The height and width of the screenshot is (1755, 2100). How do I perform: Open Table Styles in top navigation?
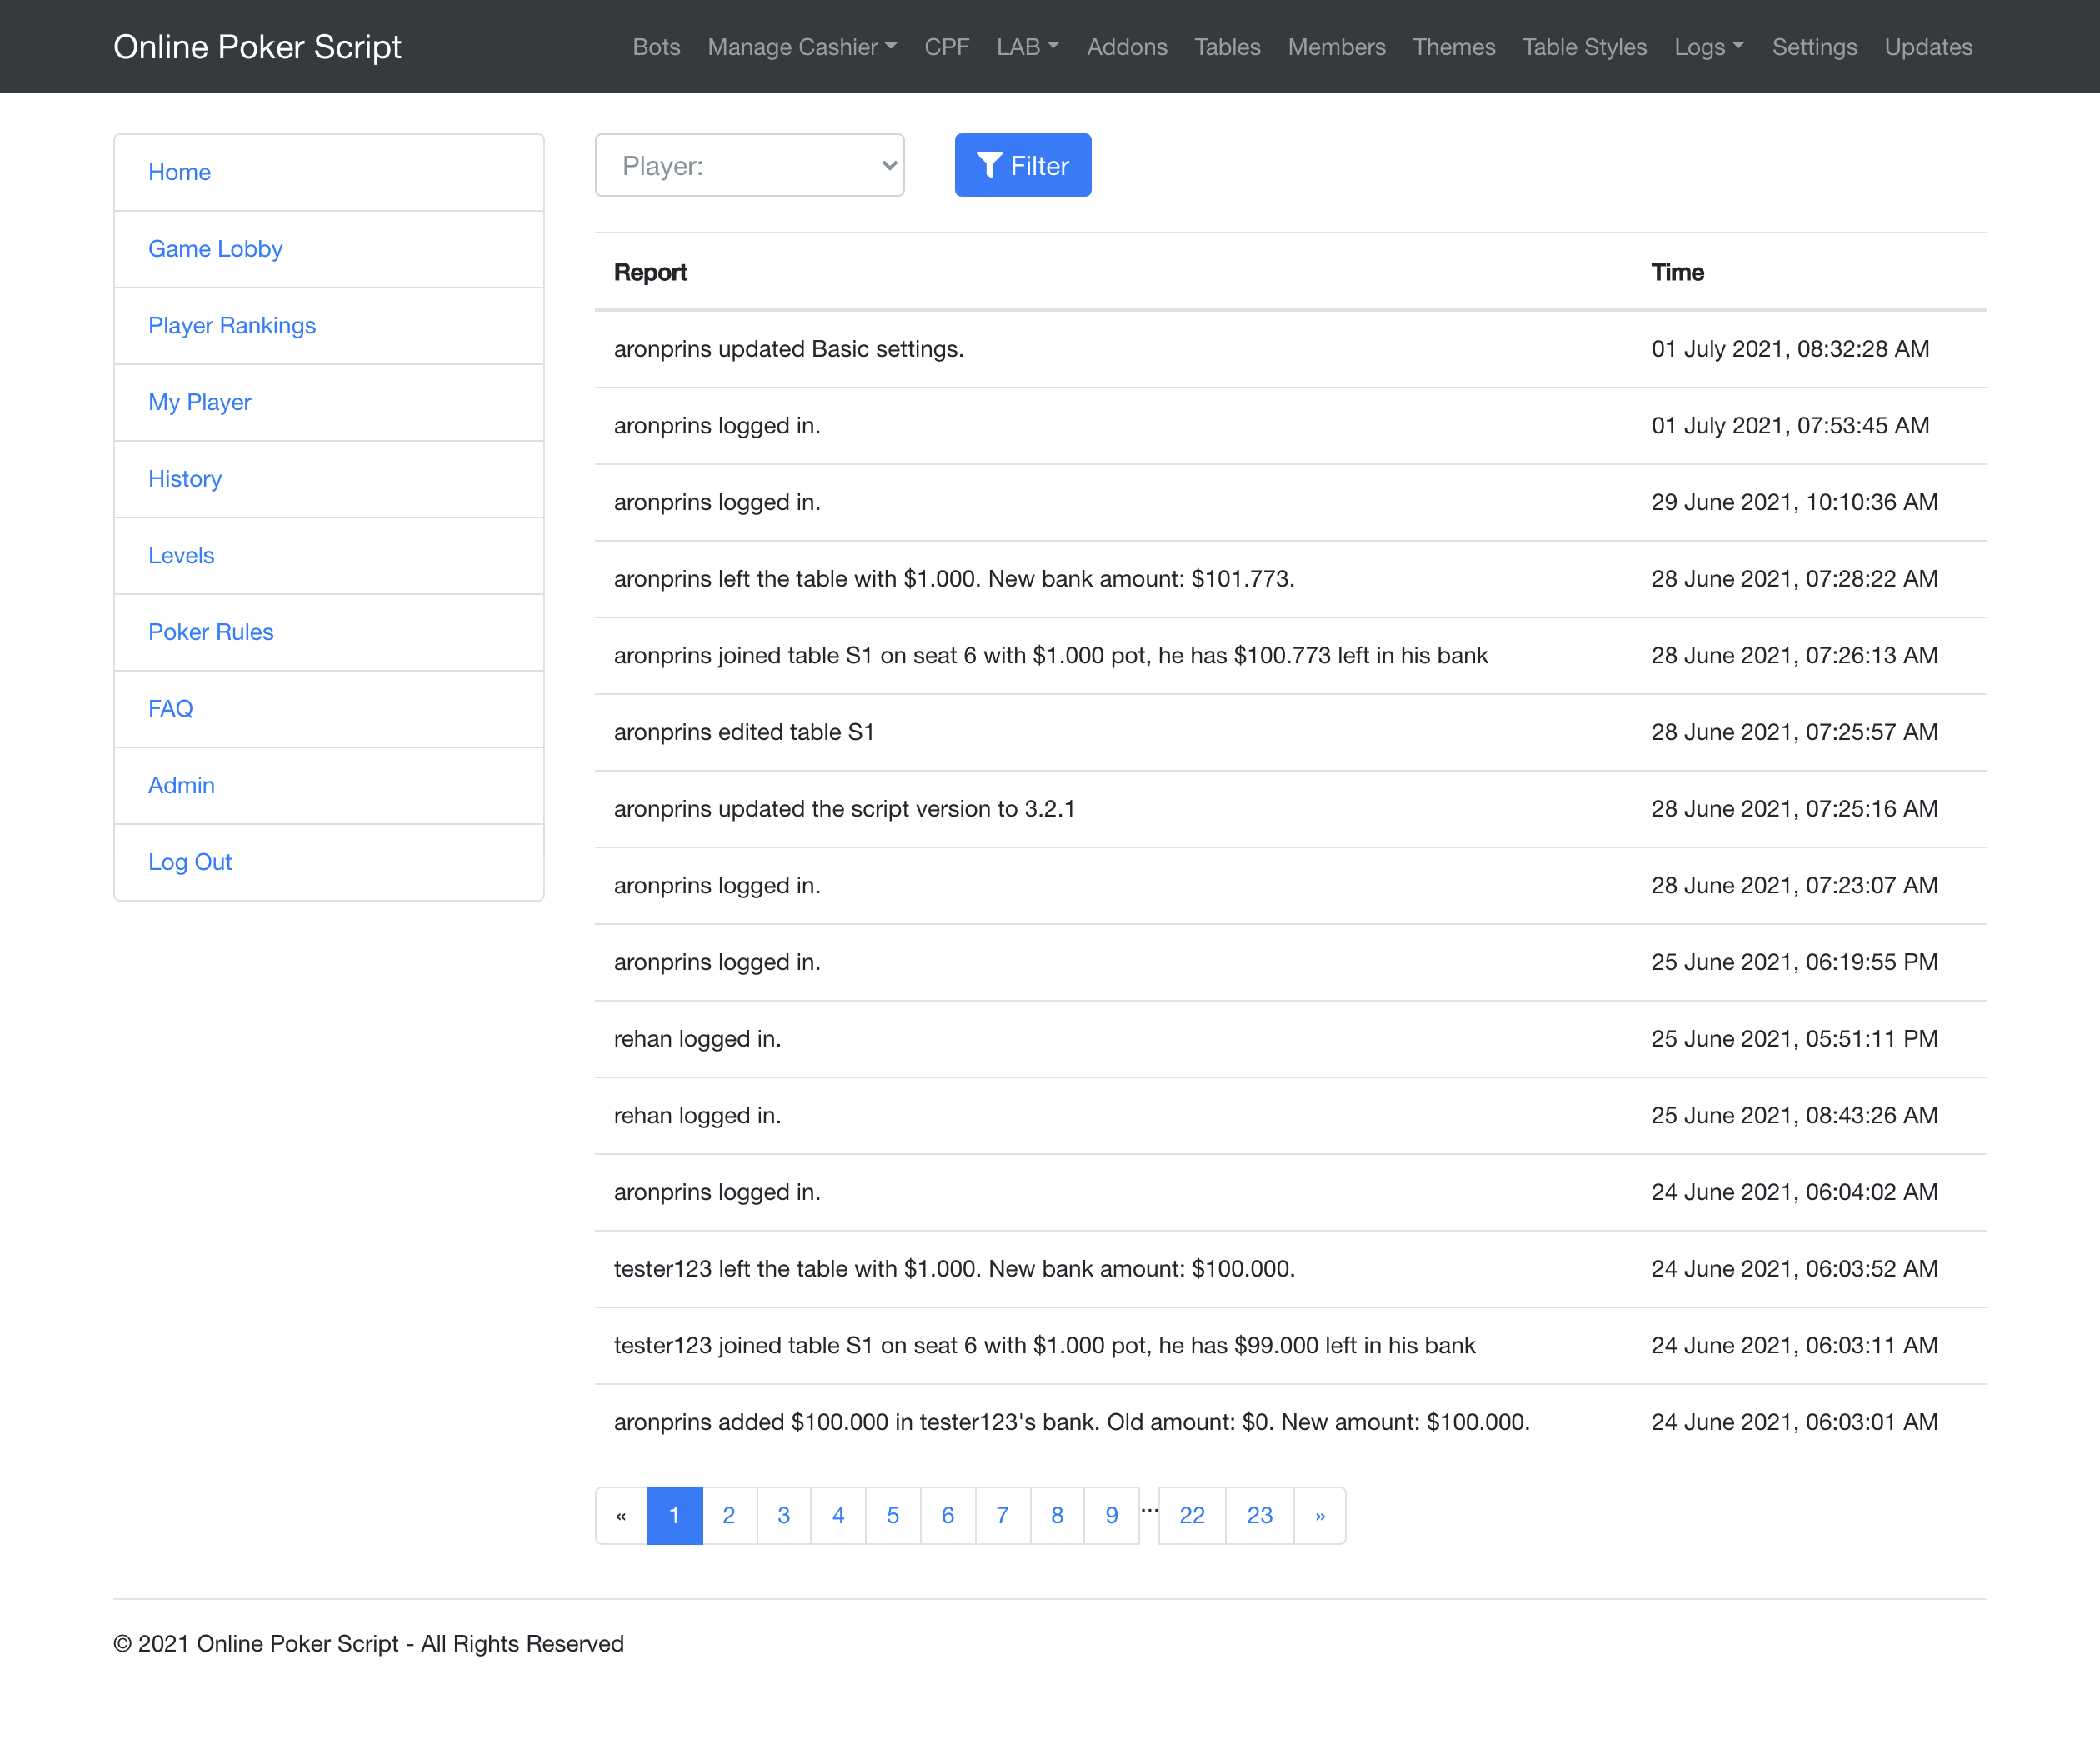[x=1584, y=47]
